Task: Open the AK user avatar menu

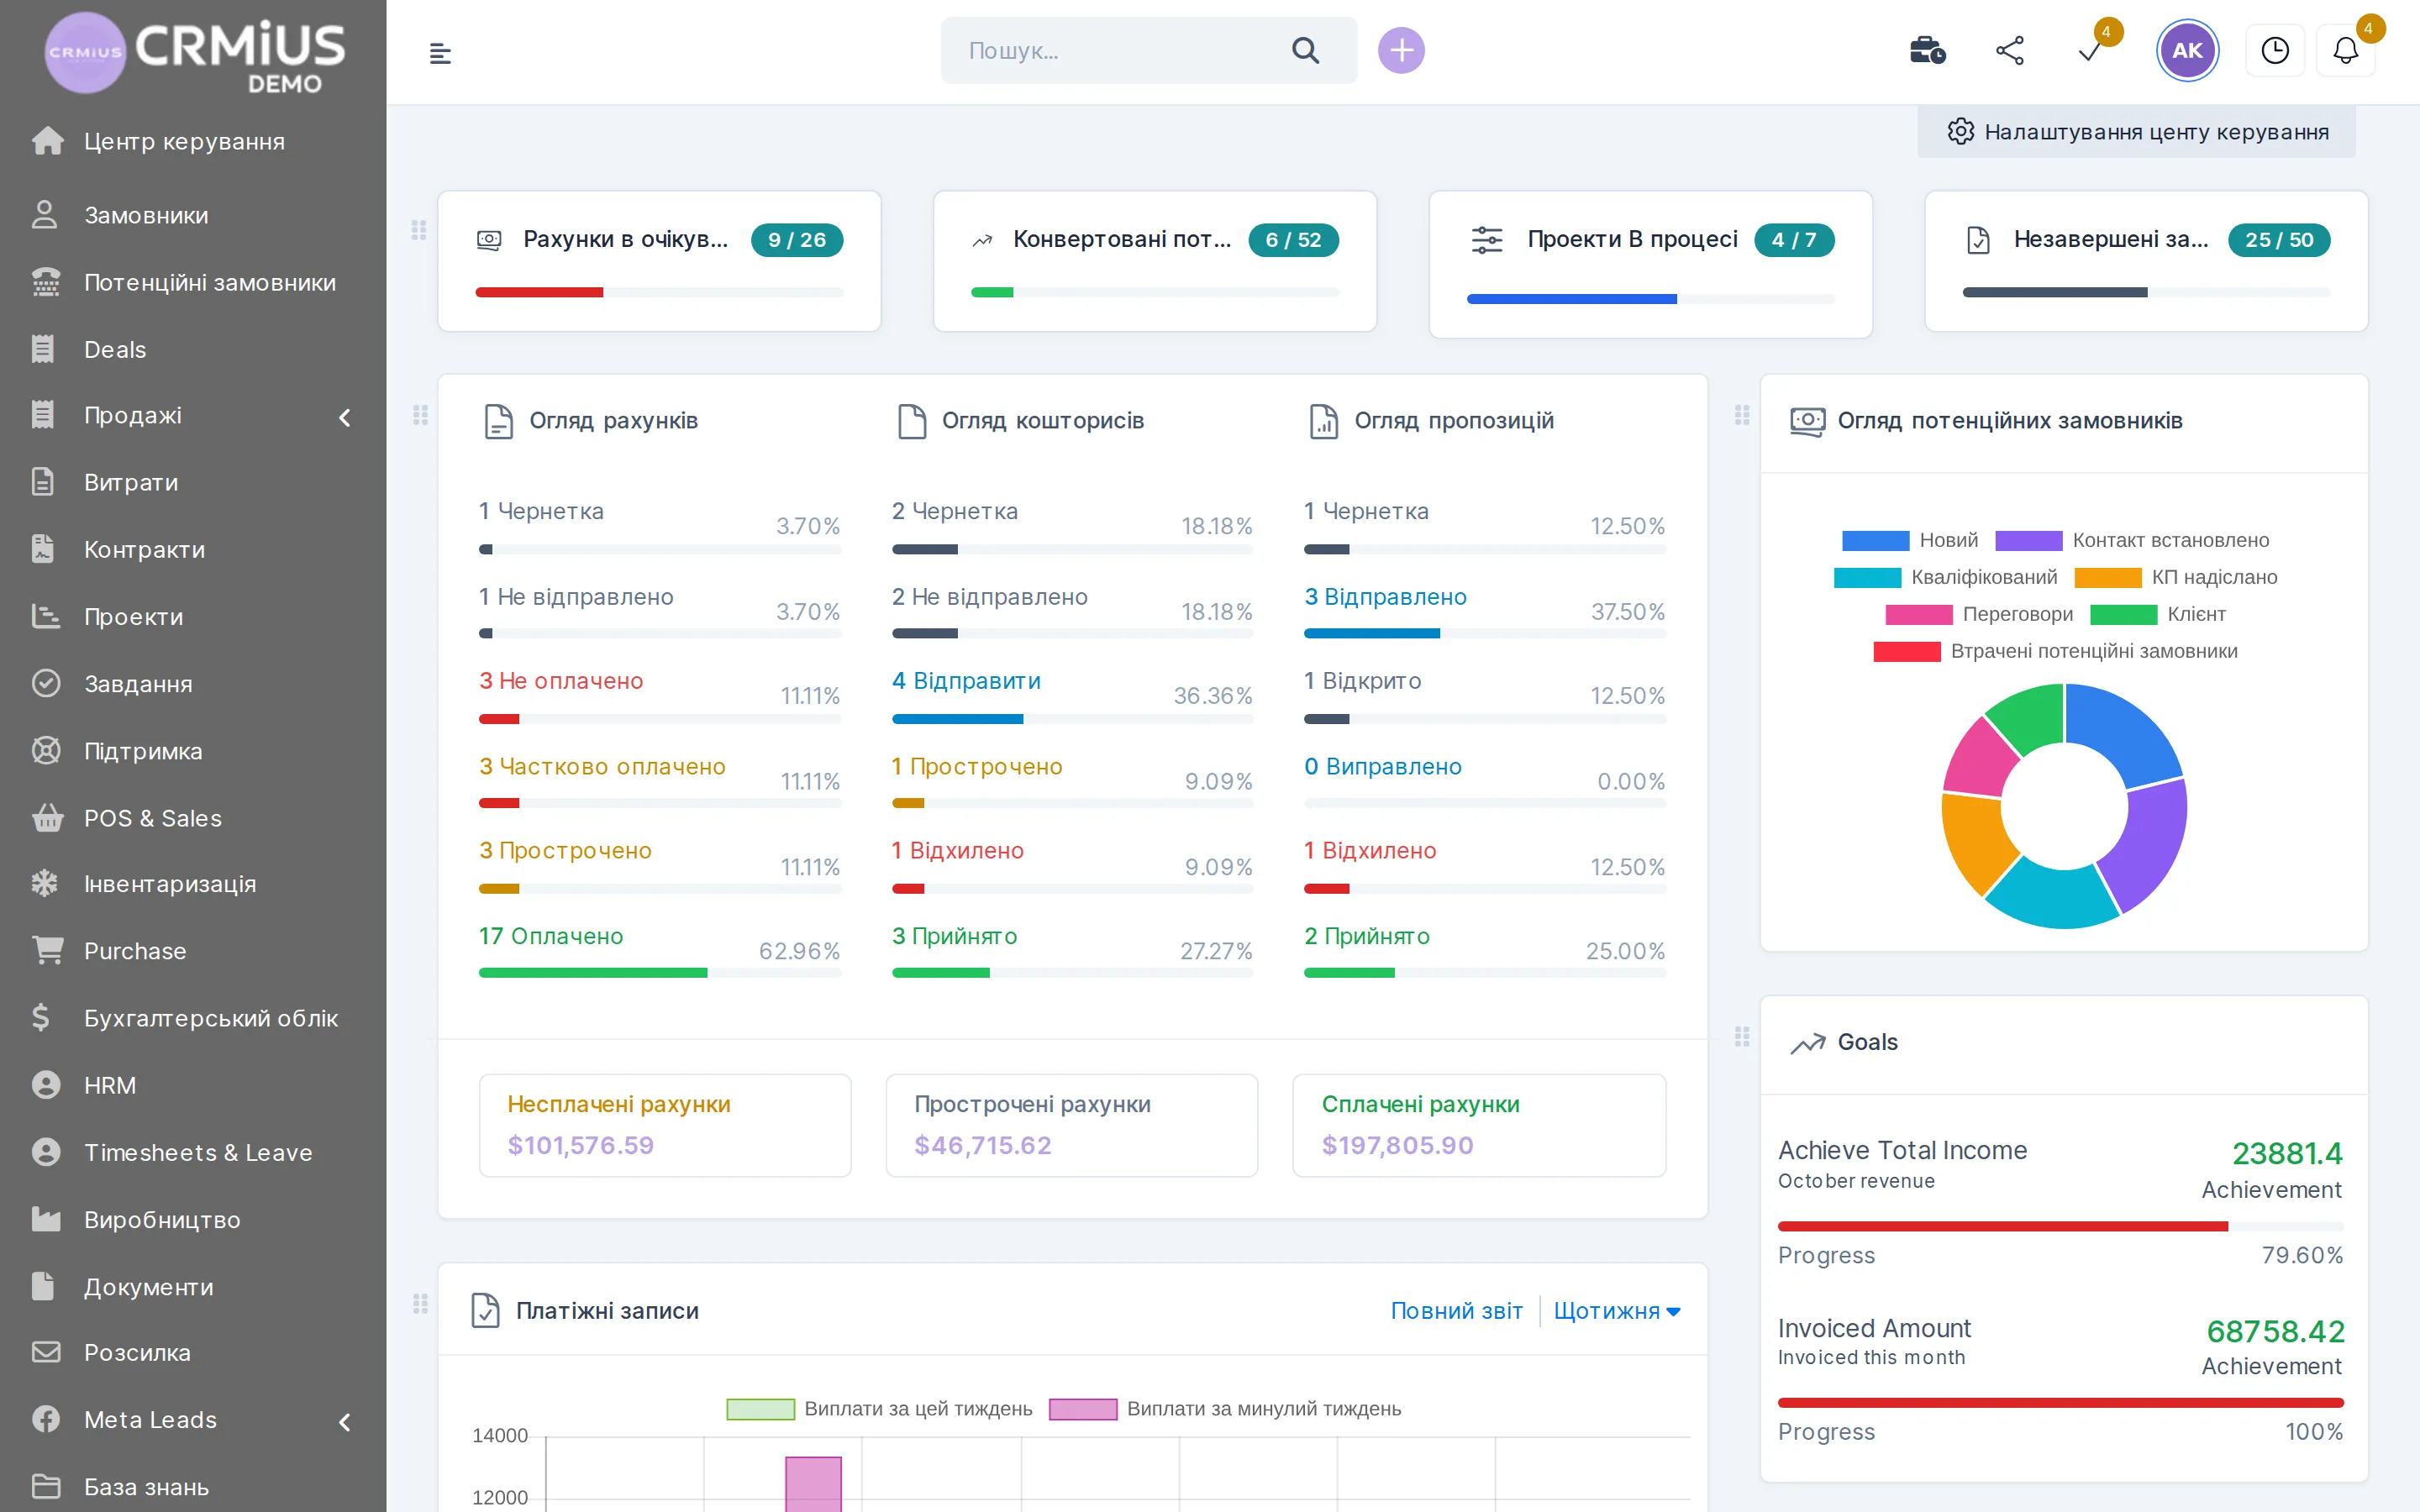Action: pos(2187,50)
